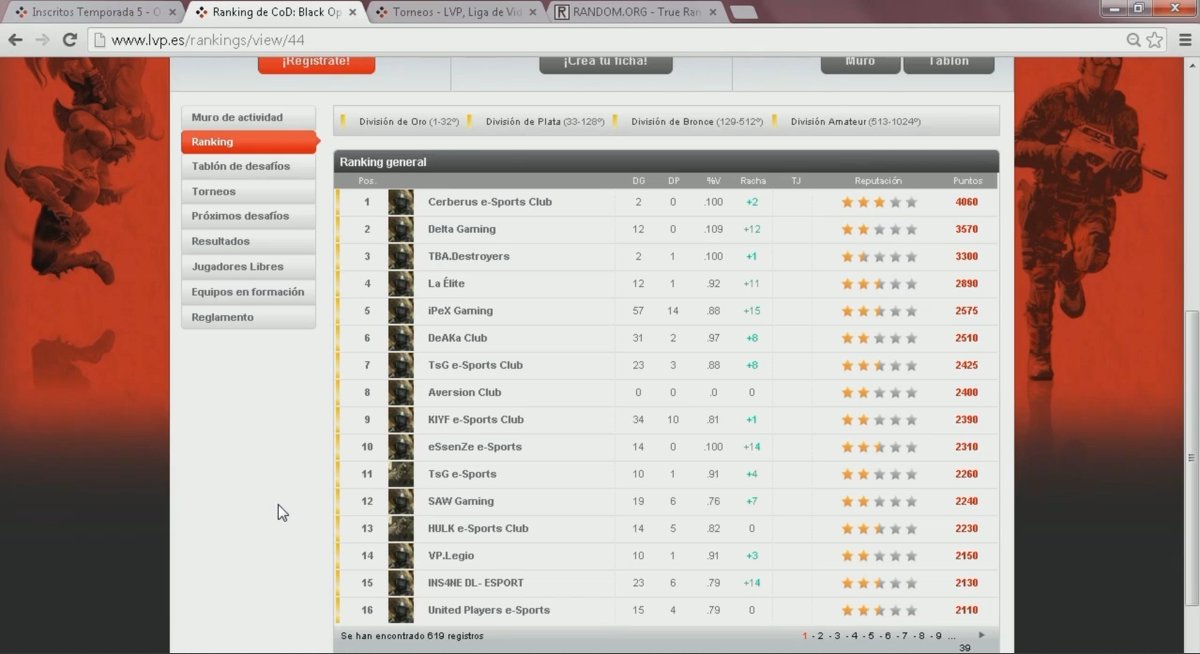Click the 4060 points value
1200x654 pixels.
pyautogui.click(x=966, y=202)
